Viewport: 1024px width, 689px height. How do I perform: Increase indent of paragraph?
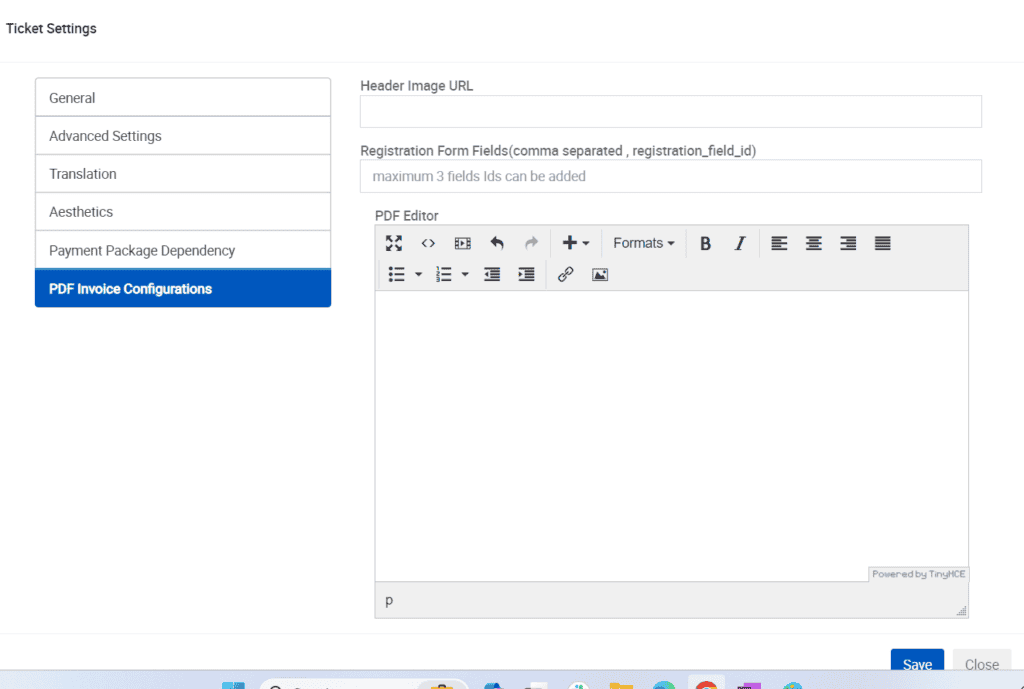(x=526, y=274)
